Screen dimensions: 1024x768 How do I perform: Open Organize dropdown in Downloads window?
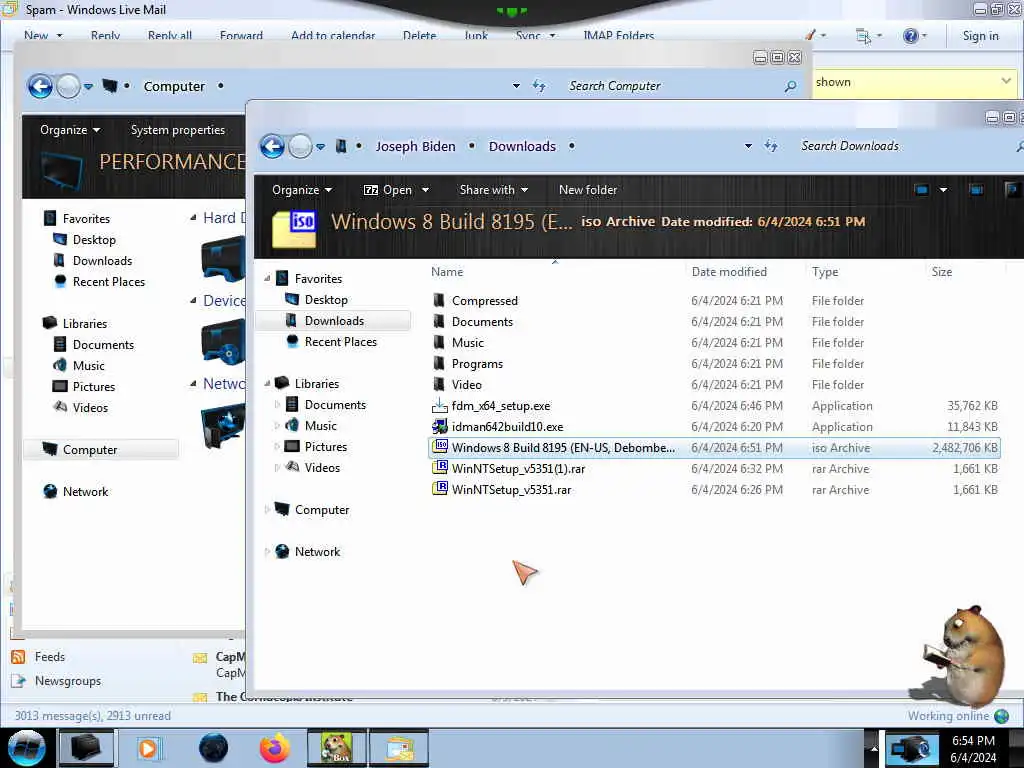coord(302,190)
